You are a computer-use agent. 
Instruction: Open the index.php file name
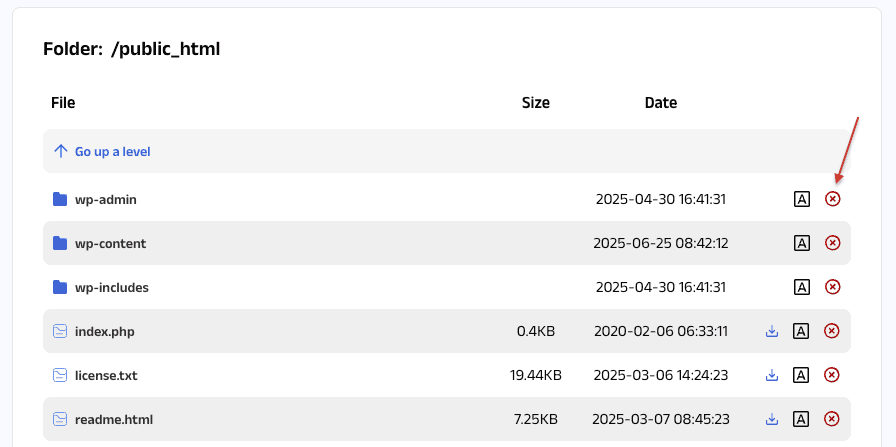104,331
